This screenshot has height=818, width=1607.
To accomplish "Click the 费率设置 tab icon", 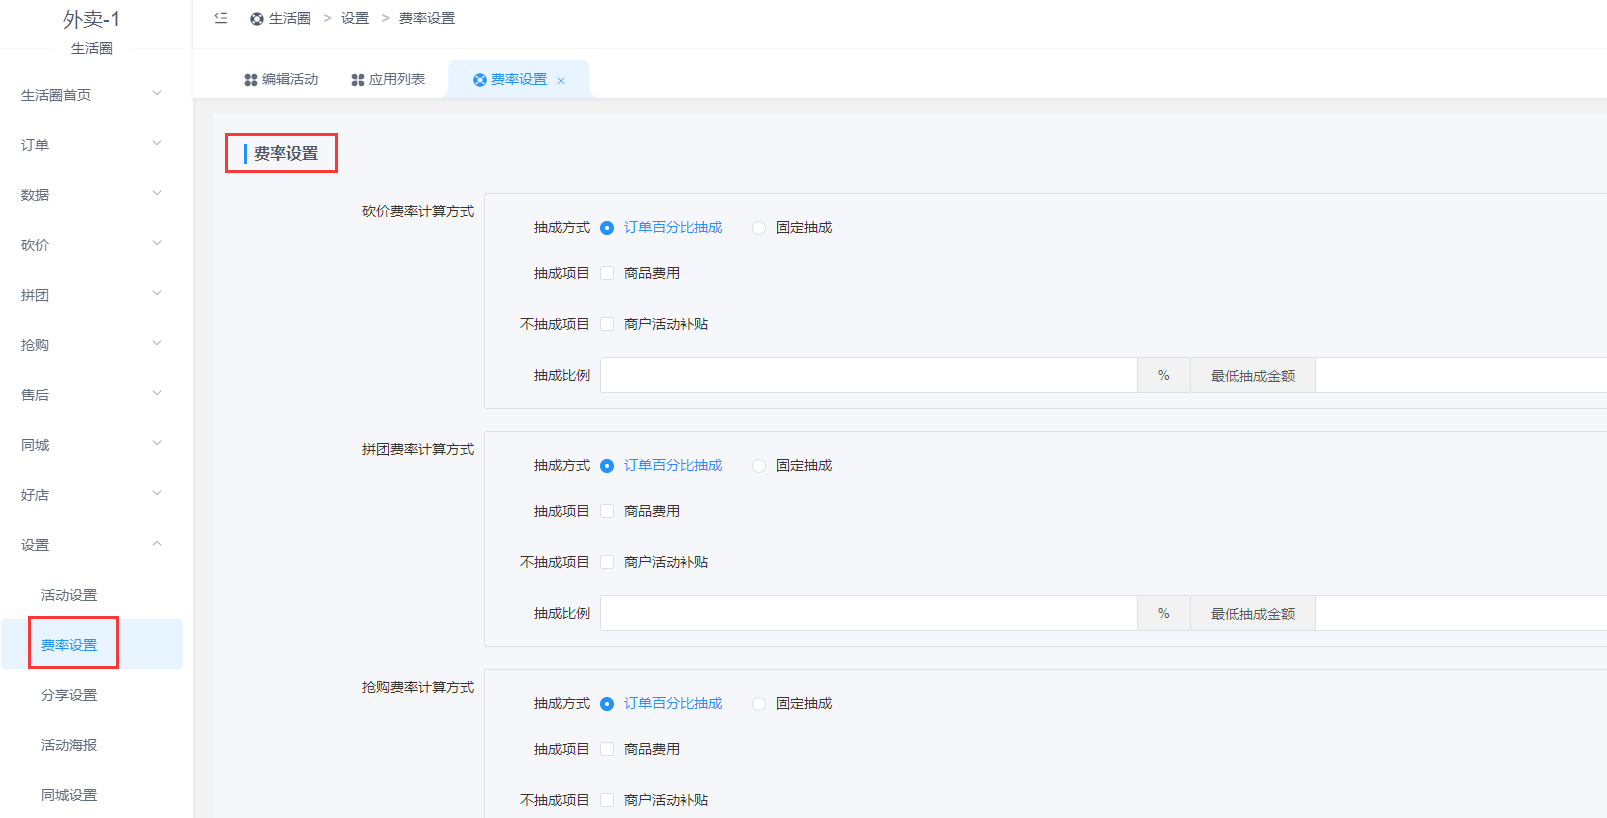I will click(480, 80).
